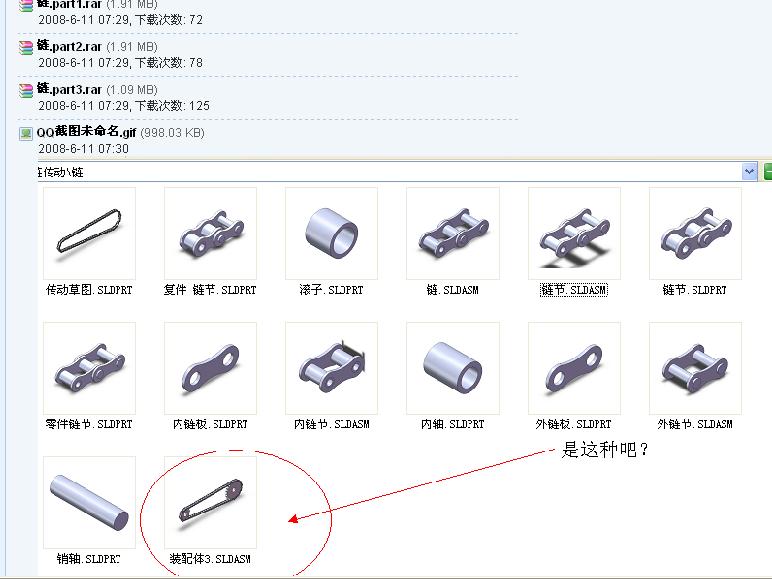Viewport: 772px width, 579px height.
Task: Click the 链.part3.rar archive icon
Action: pos(26,90)
